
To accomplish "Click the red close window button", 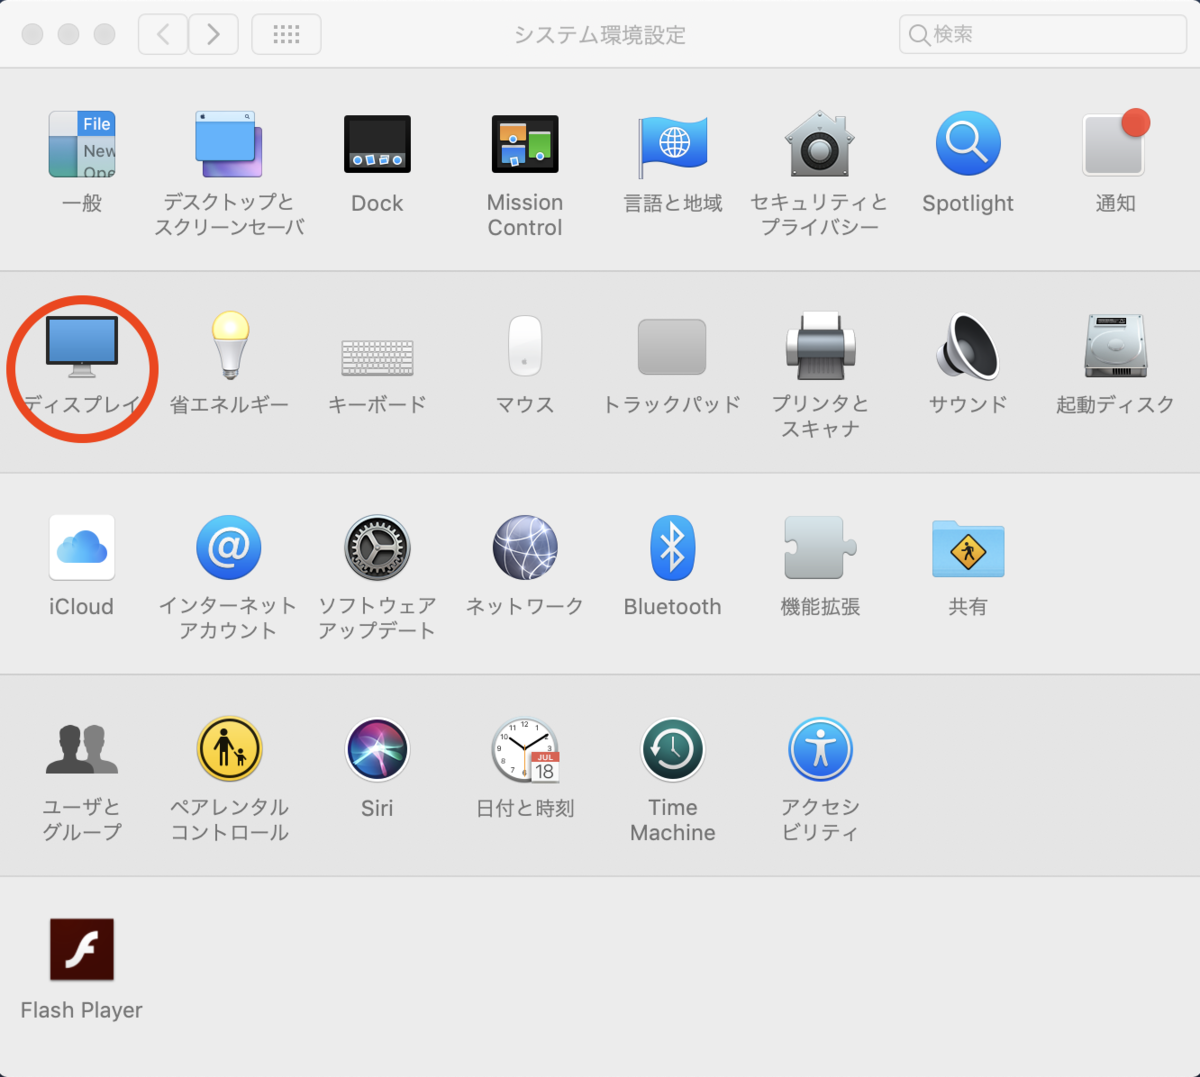I will click(x=33, y=34).
